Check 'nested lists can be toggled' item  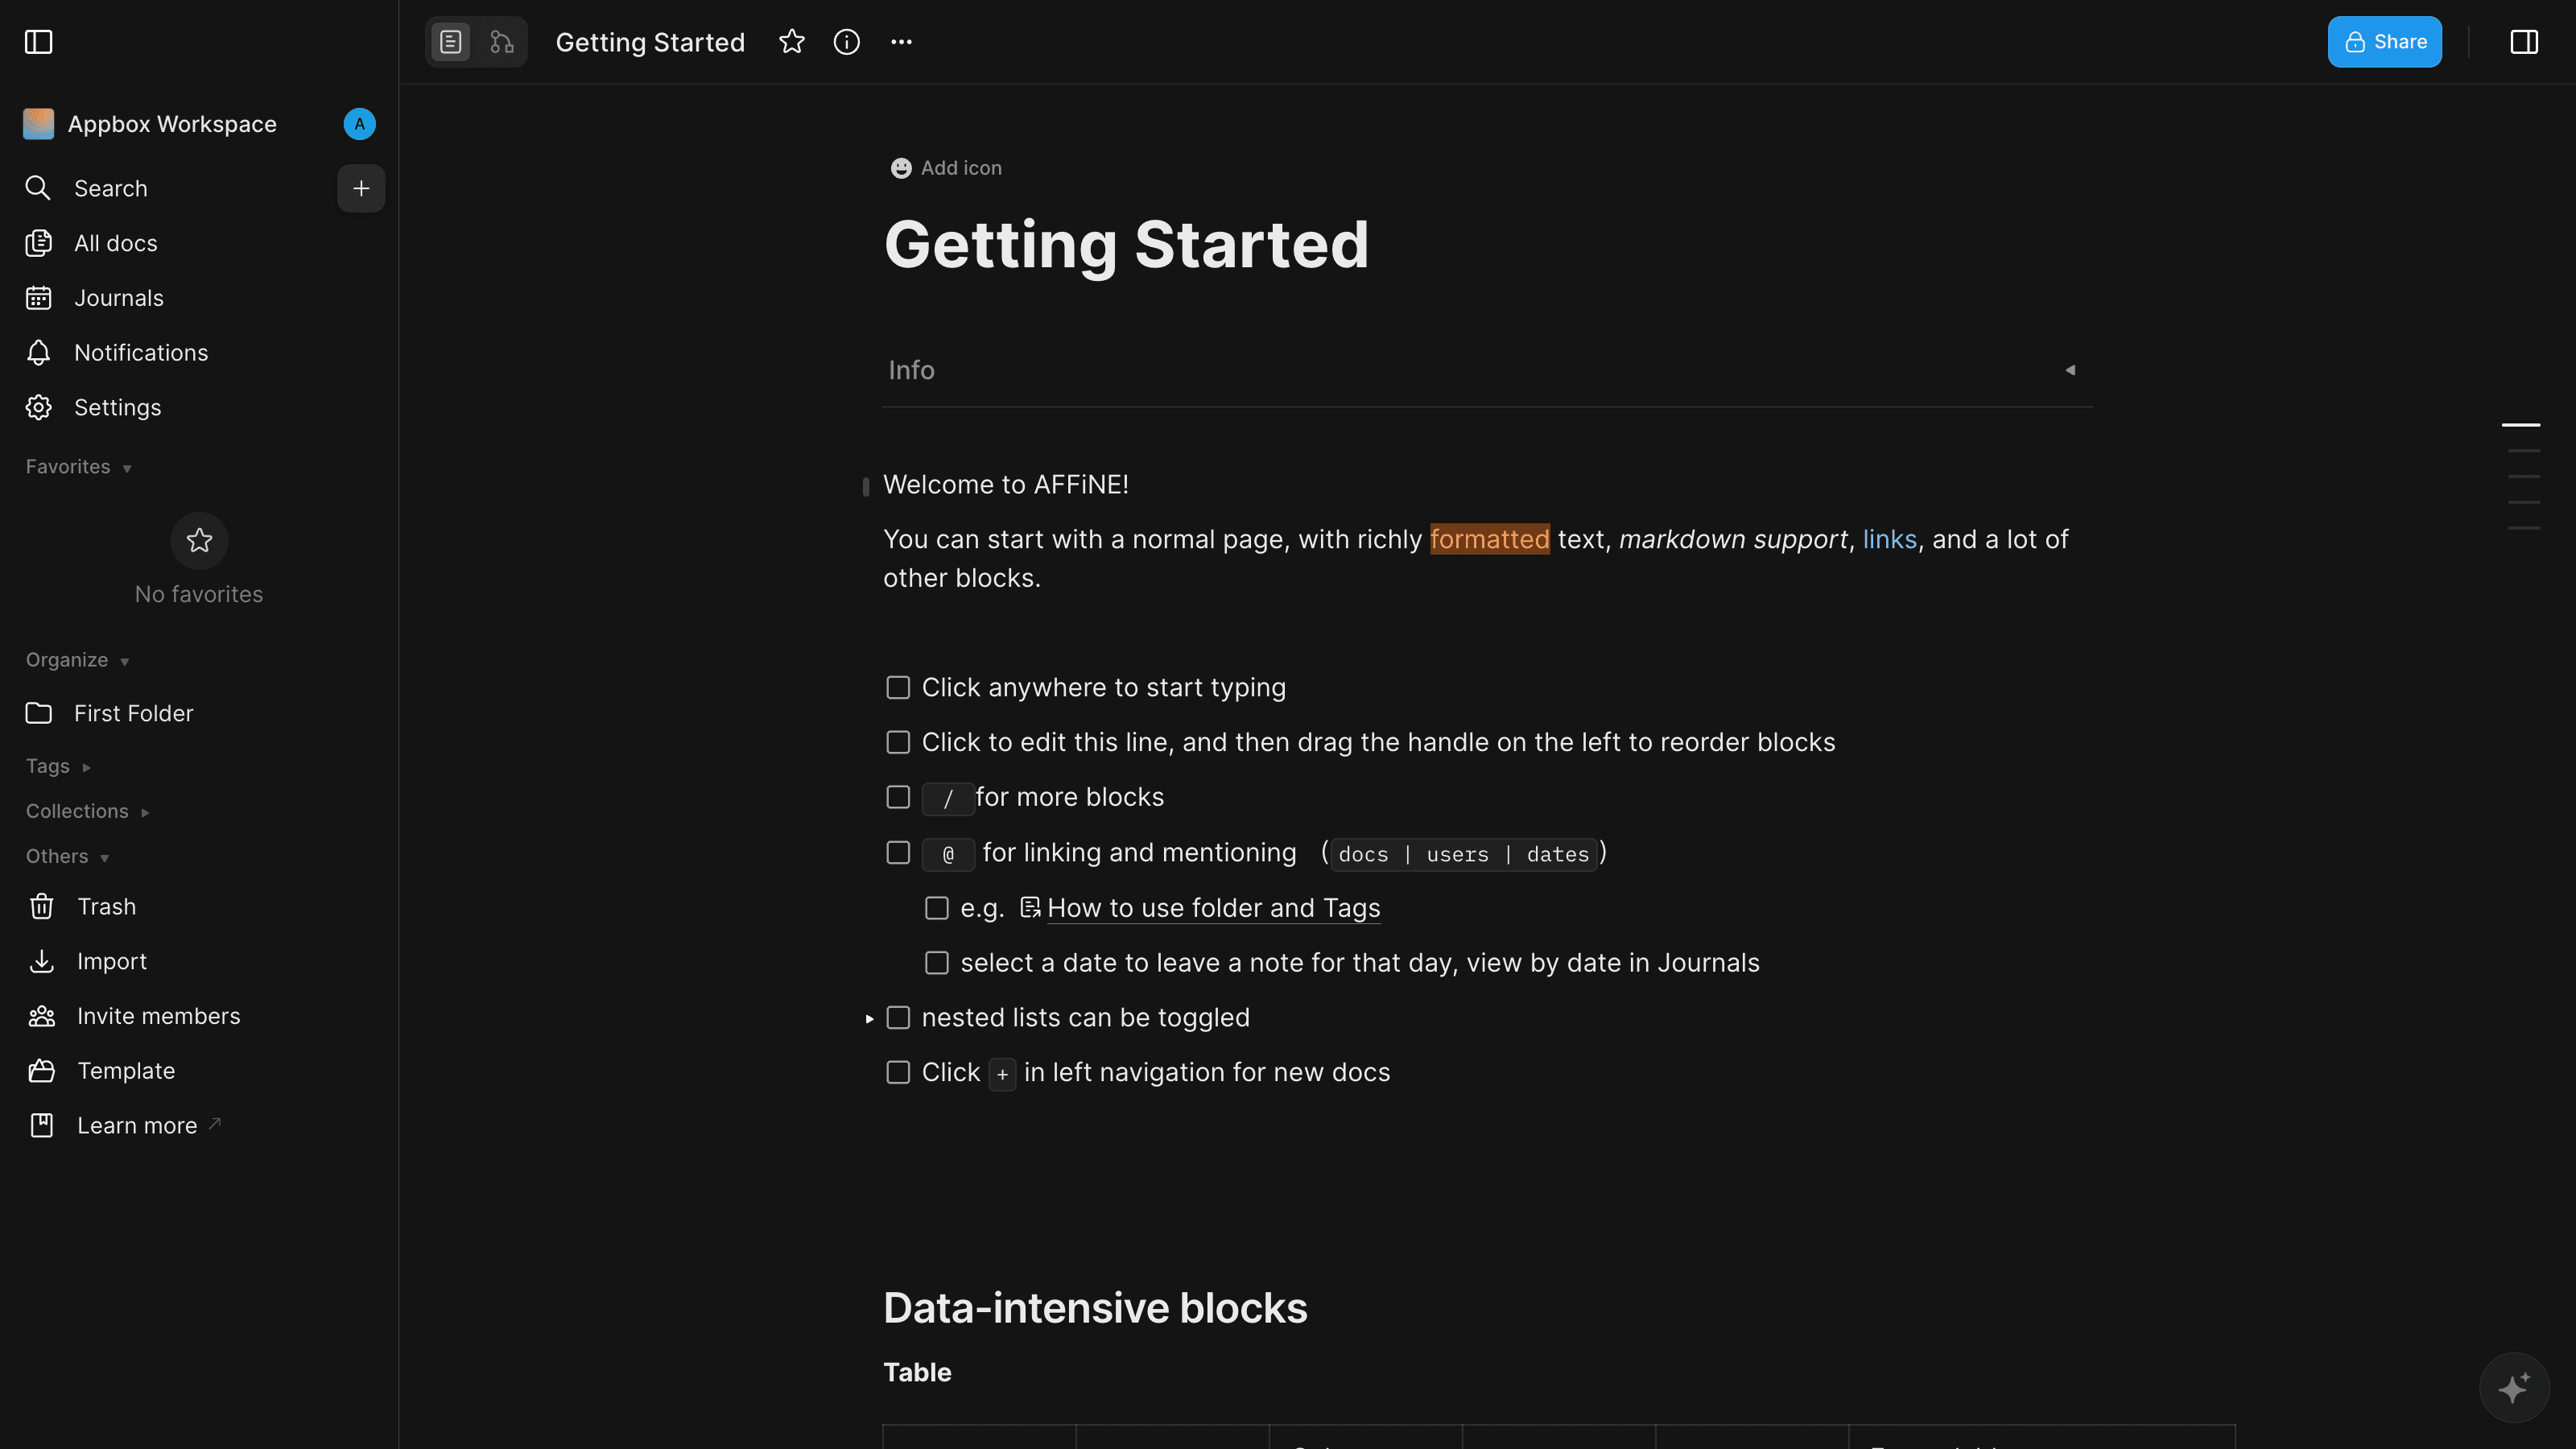898,1018
